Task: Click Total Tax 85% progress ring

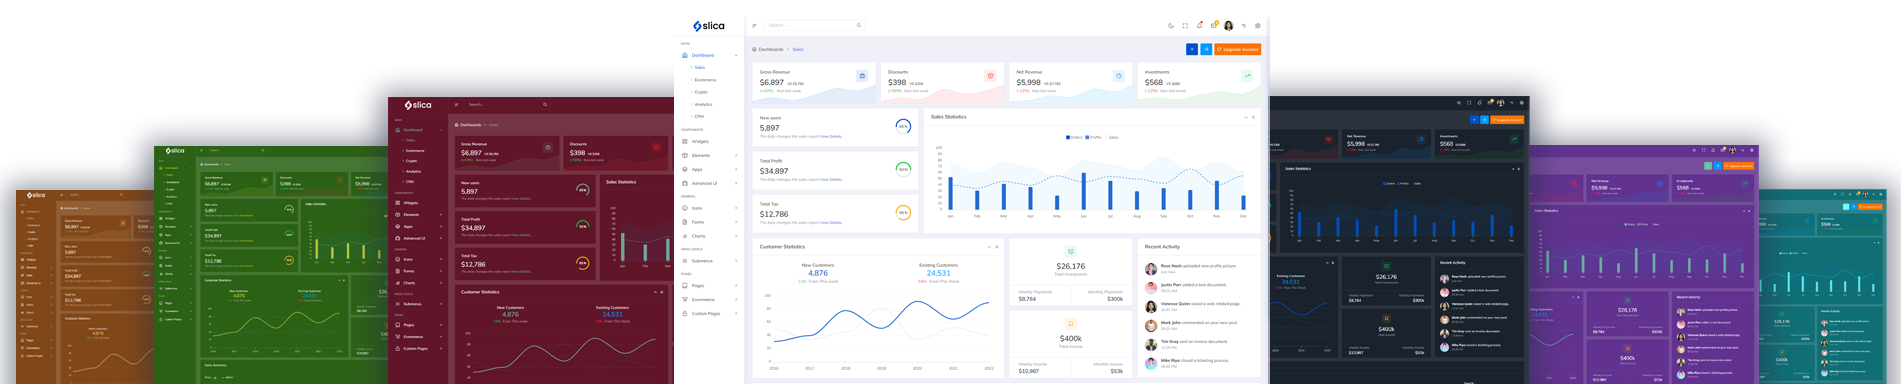Action: (903, 212)
